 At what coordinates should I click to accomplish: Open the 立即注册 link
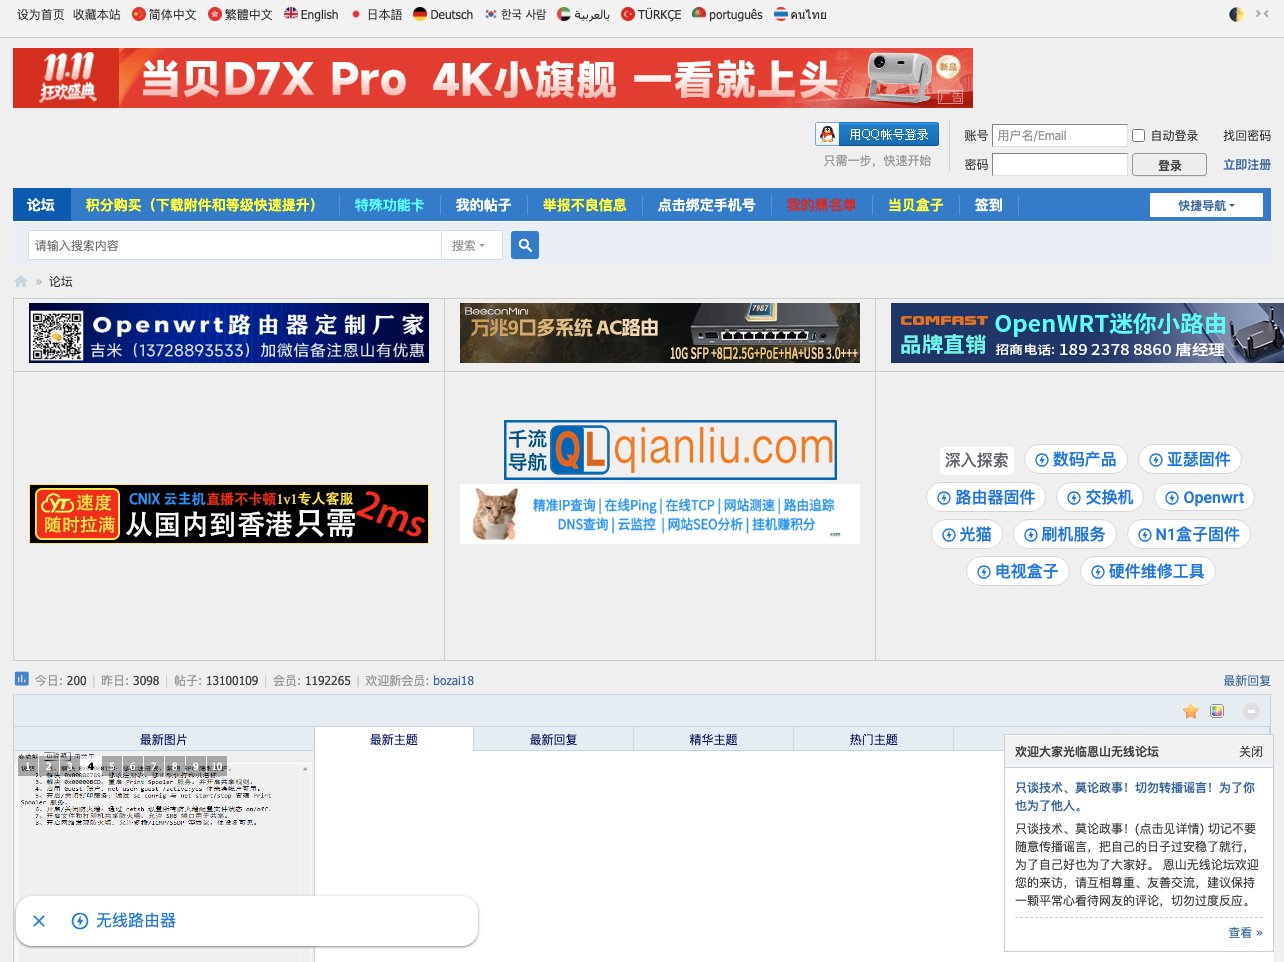click(1246, 165)
